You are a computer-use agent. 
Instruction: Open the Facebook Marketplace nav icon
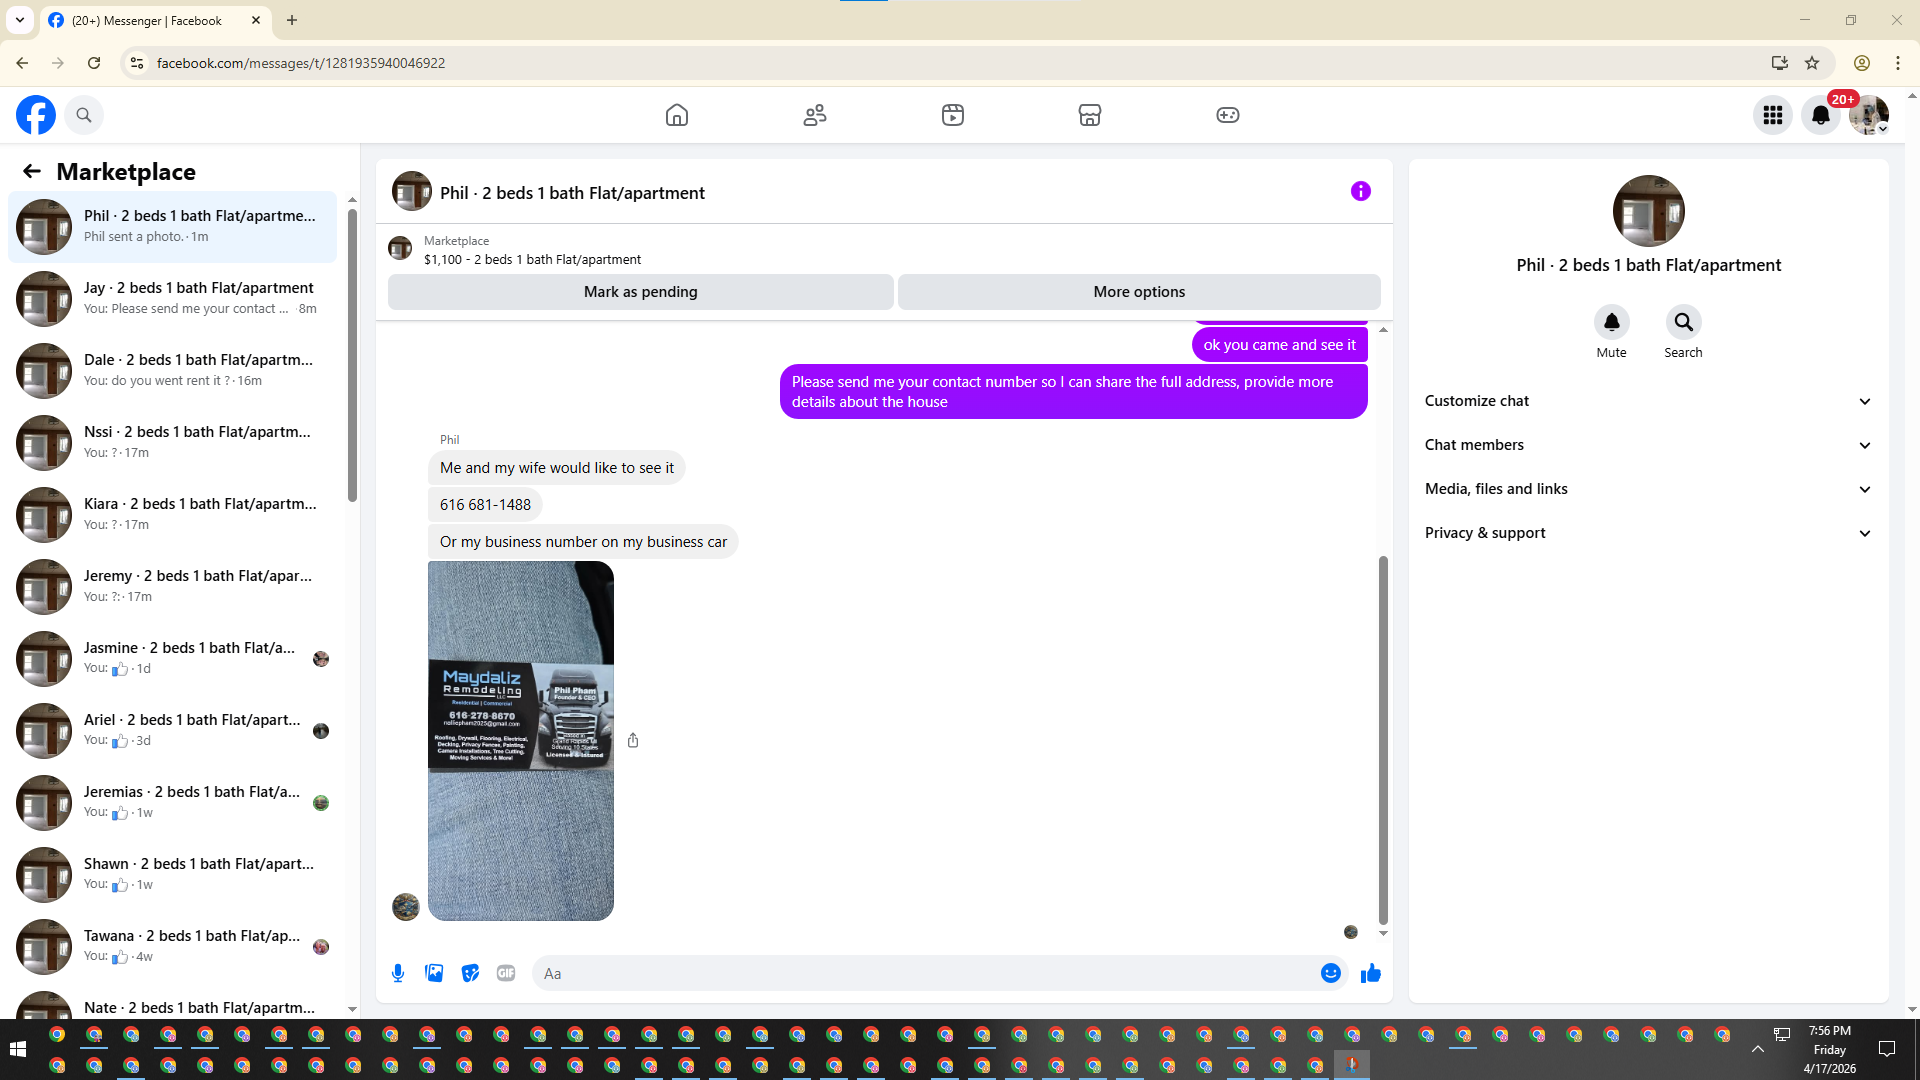[1089, 115]
